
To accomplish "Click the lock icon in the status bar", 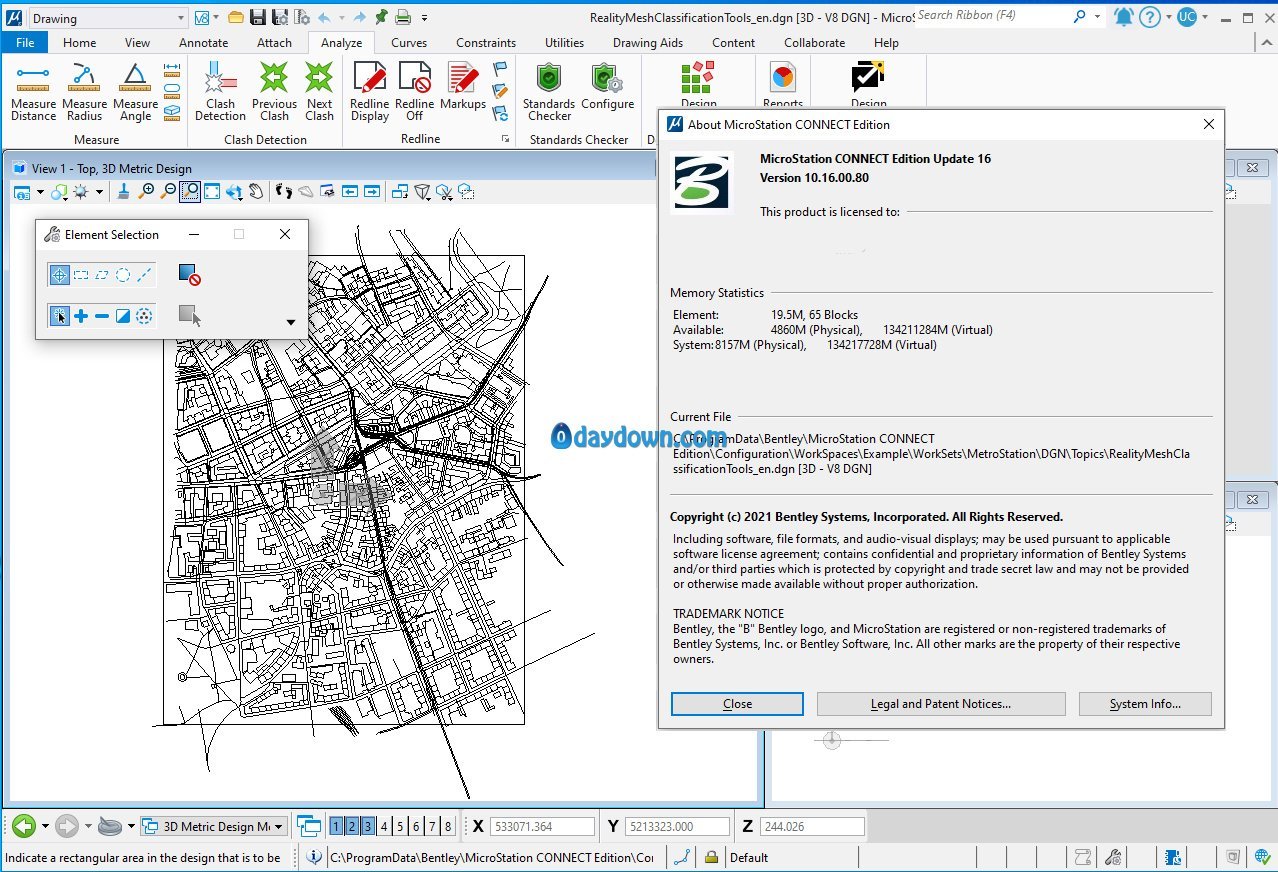I will [x=711, y=857].
